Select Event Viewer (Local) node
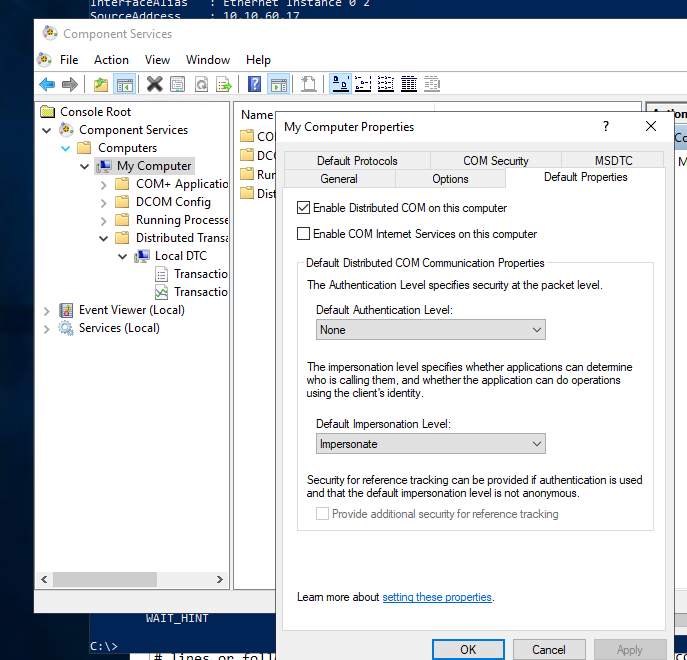Screen dimensions: 687x660 [x=131, y=310]
